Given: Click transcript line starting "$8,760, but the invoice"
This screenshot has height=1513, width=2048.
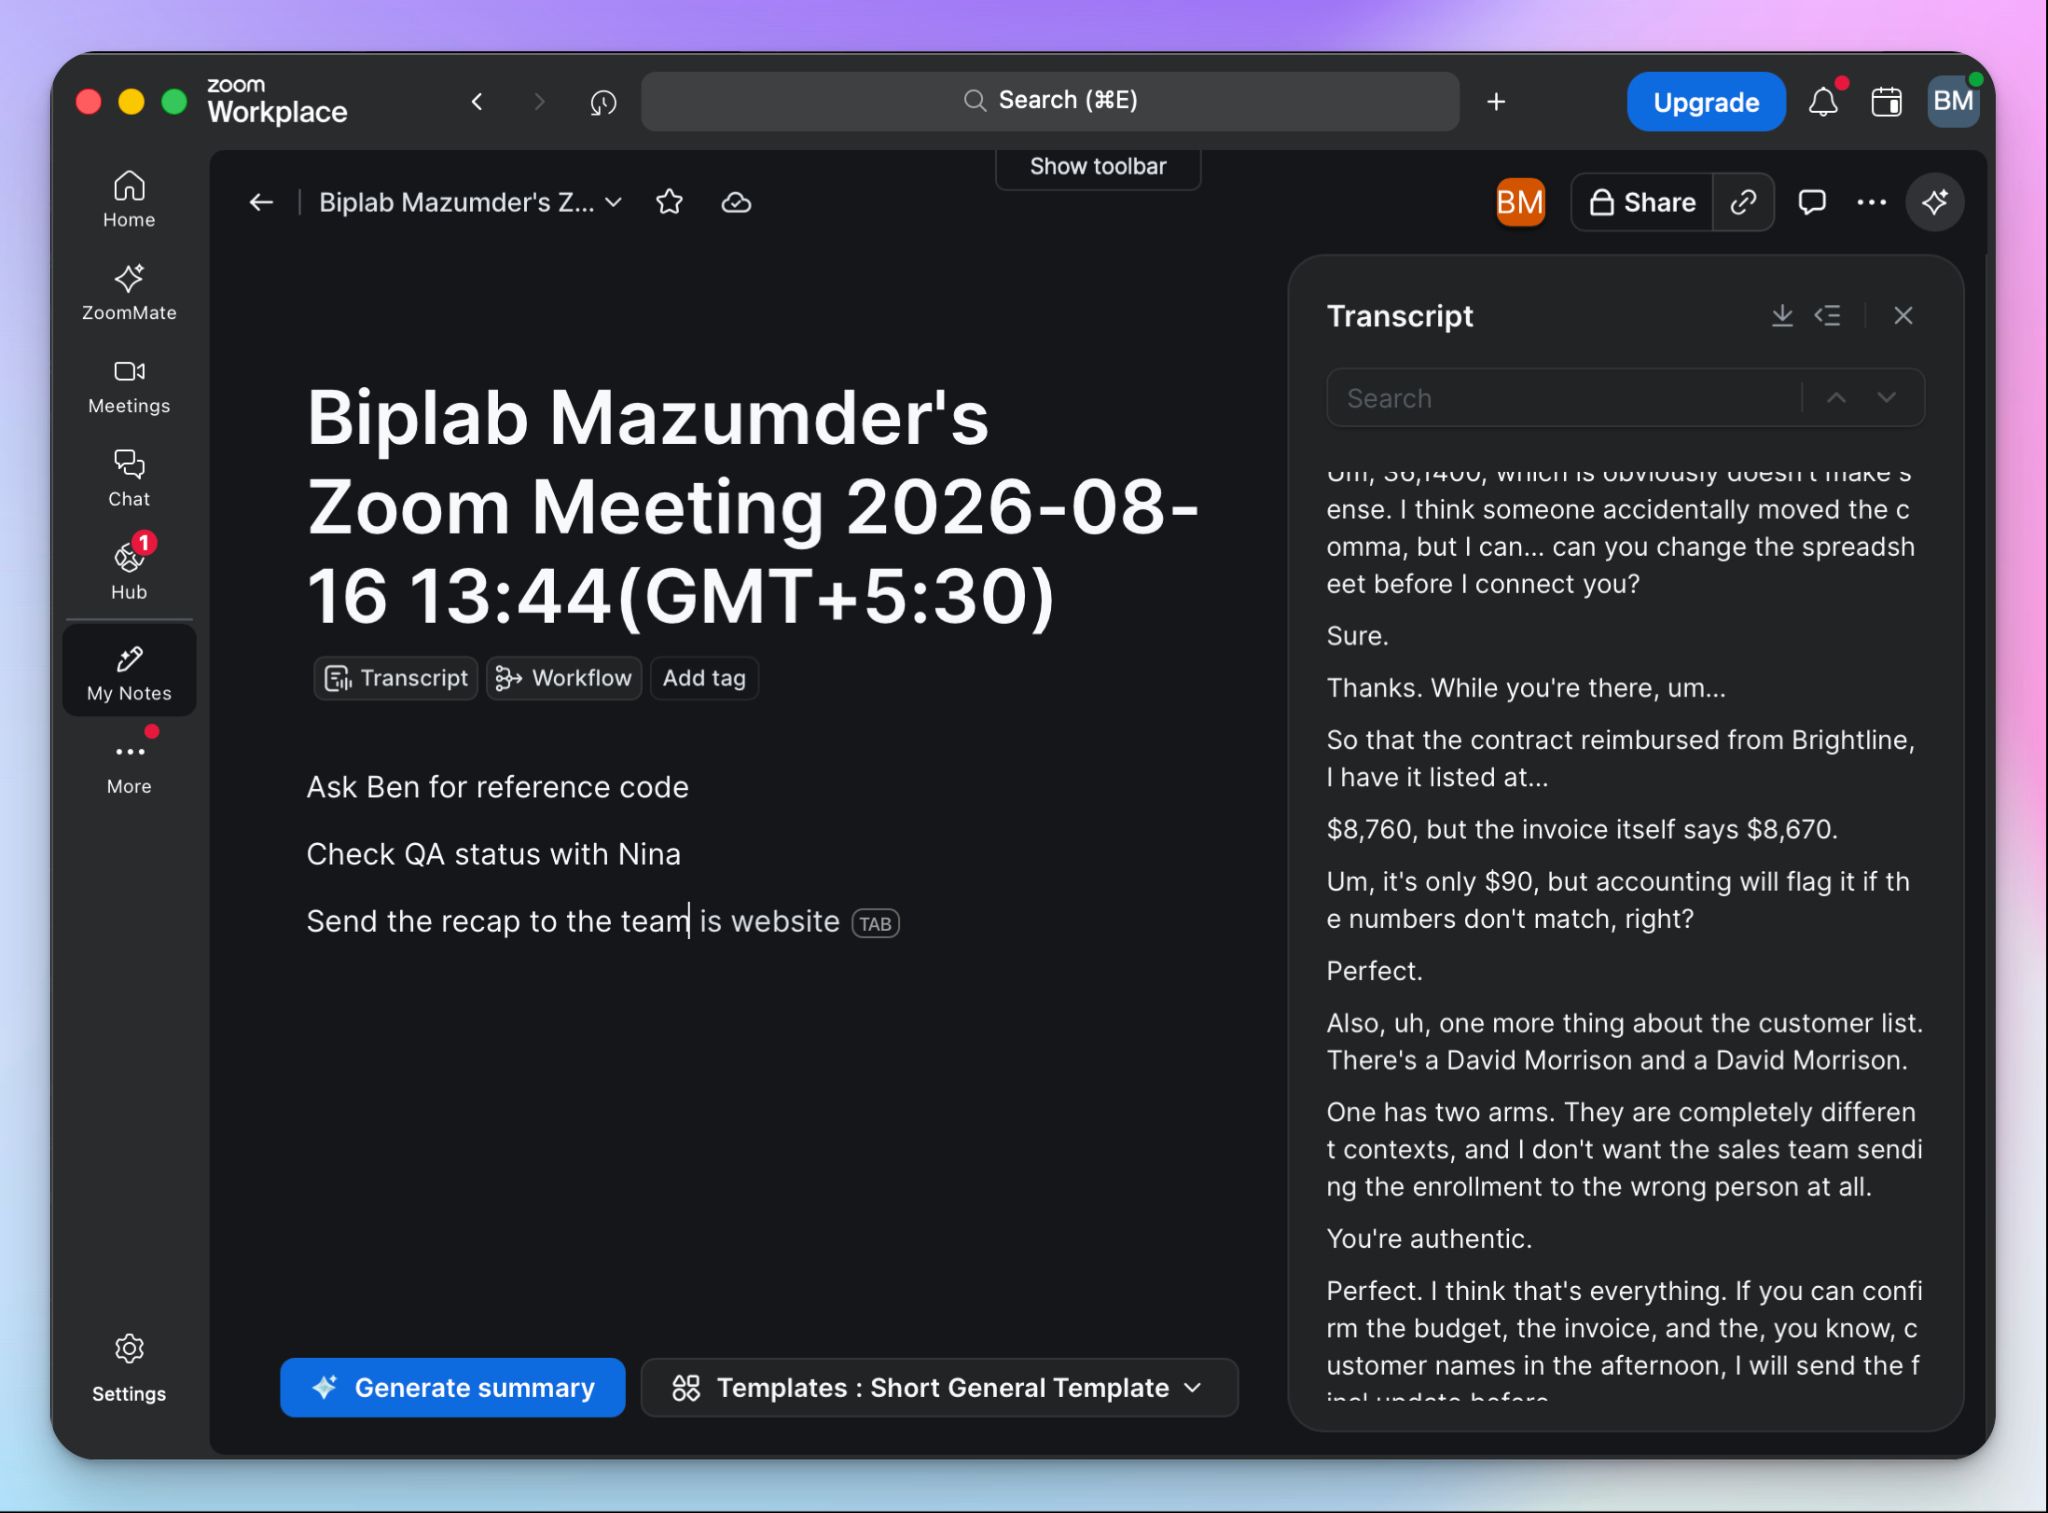Looking at the screenshot, I should click(1582, 829).
